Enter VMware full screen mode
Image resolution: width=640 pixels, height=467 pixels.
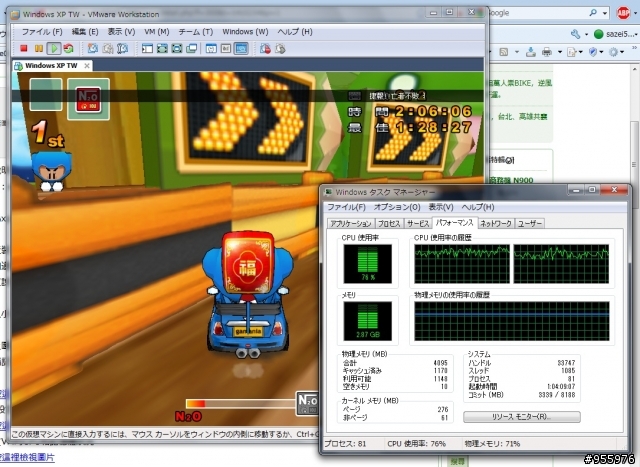pyautogui.click(x=162, y=49)
